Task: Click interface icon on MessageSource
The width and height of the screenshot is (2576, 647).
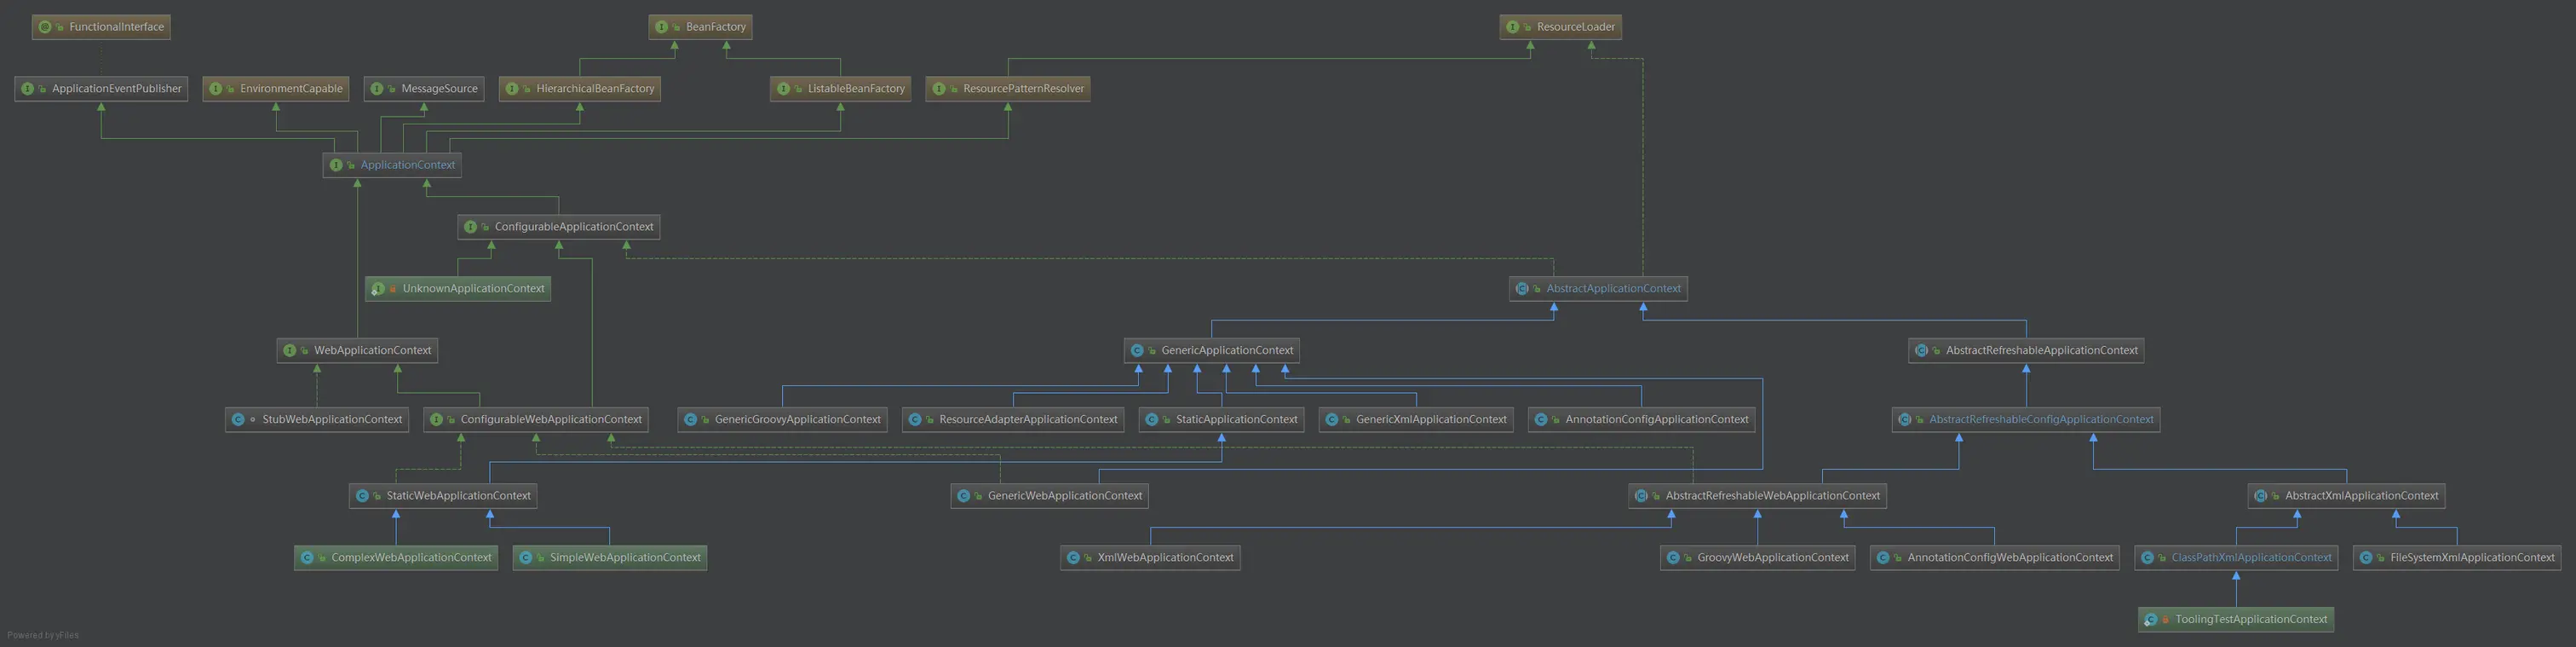Action: point(377,89)
